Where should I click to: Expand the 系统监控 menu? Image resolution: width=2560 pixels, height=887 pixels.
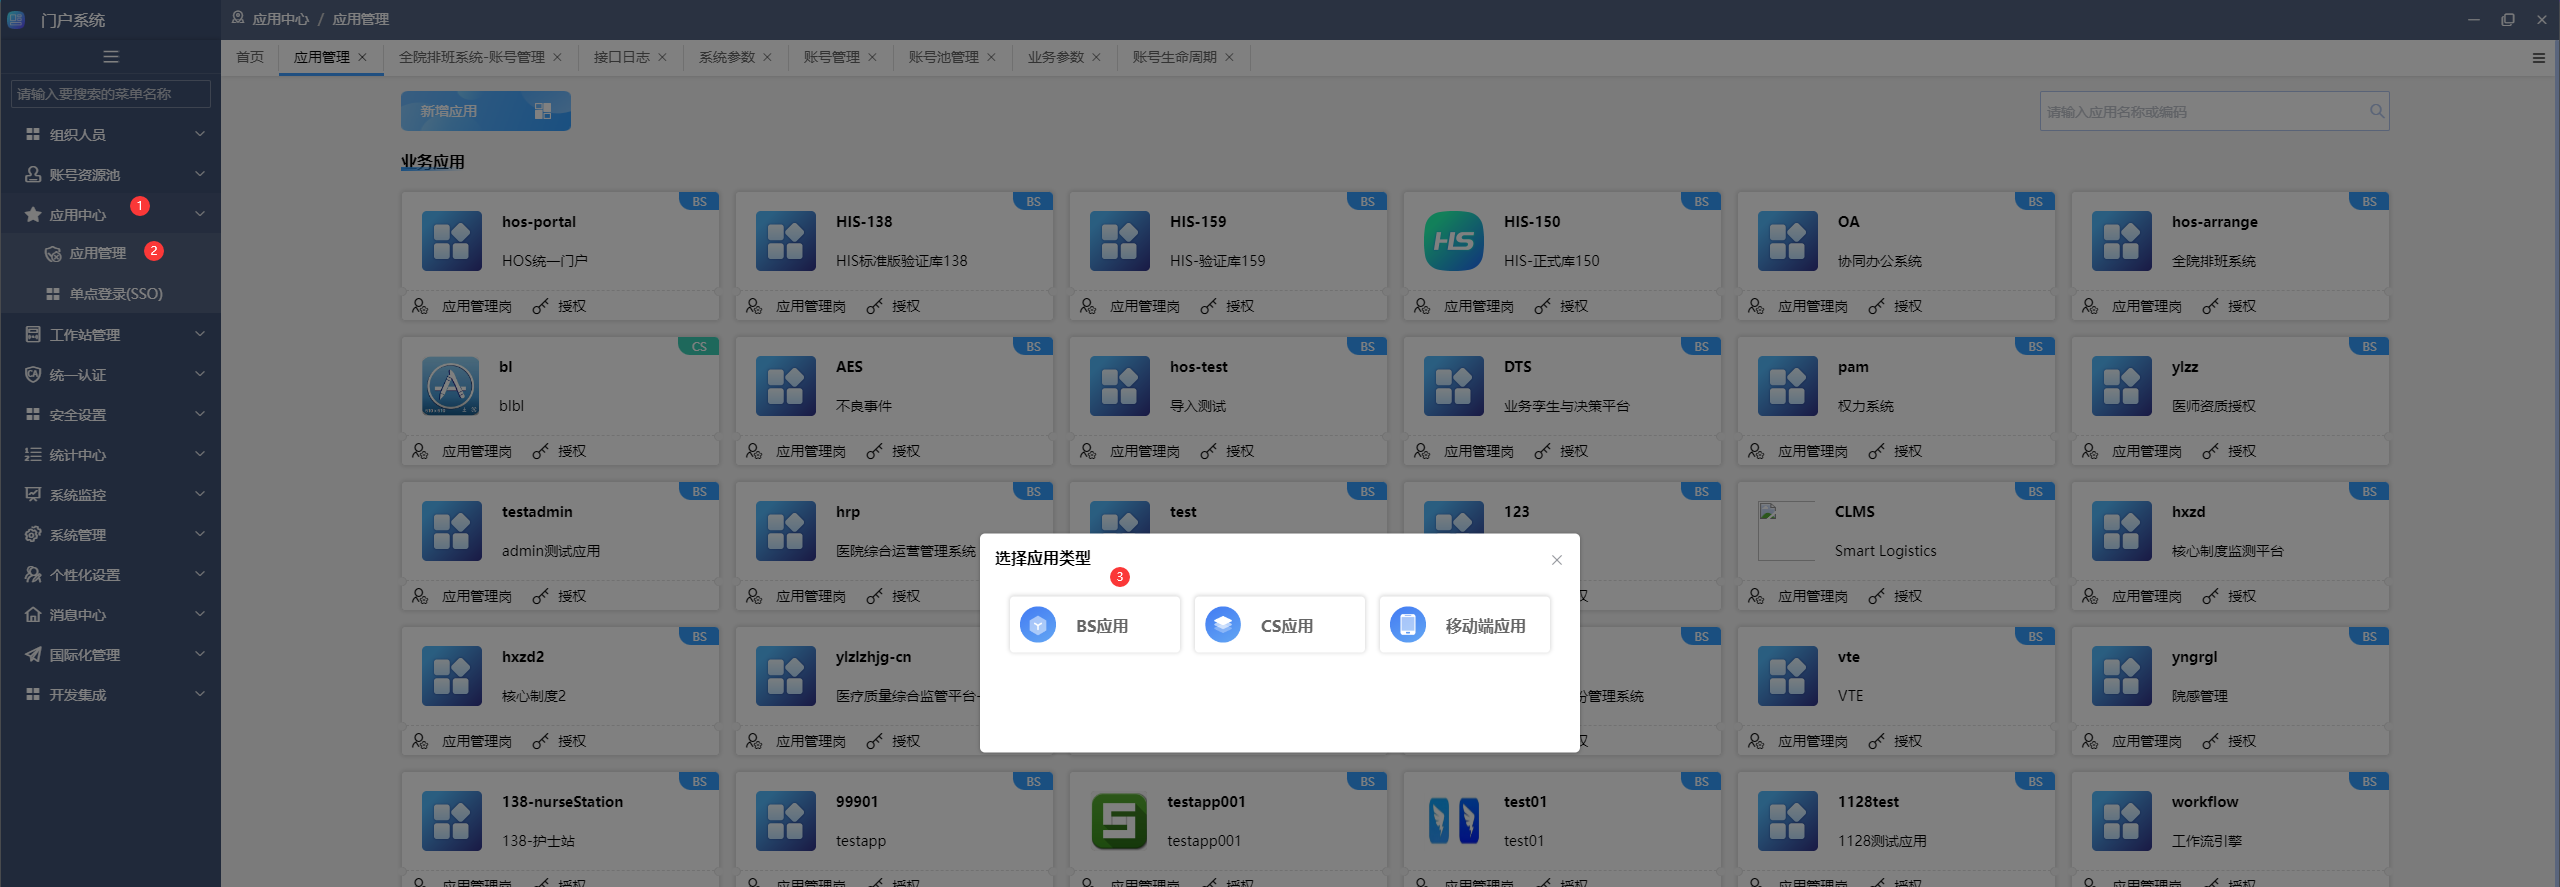pos(111,494)
